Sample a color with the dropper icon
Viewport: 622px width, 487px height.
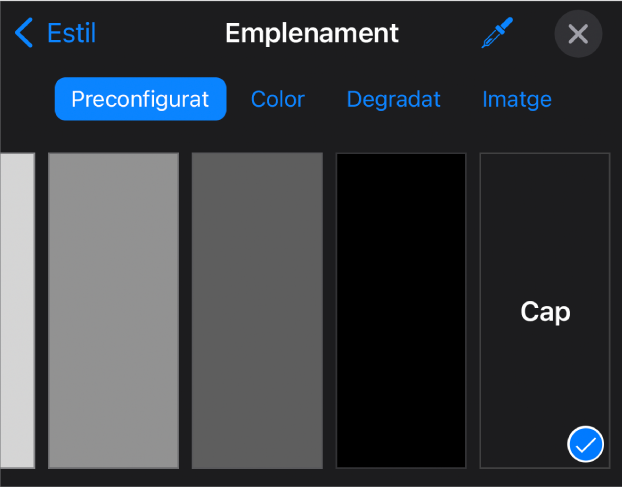coord(497,33)
